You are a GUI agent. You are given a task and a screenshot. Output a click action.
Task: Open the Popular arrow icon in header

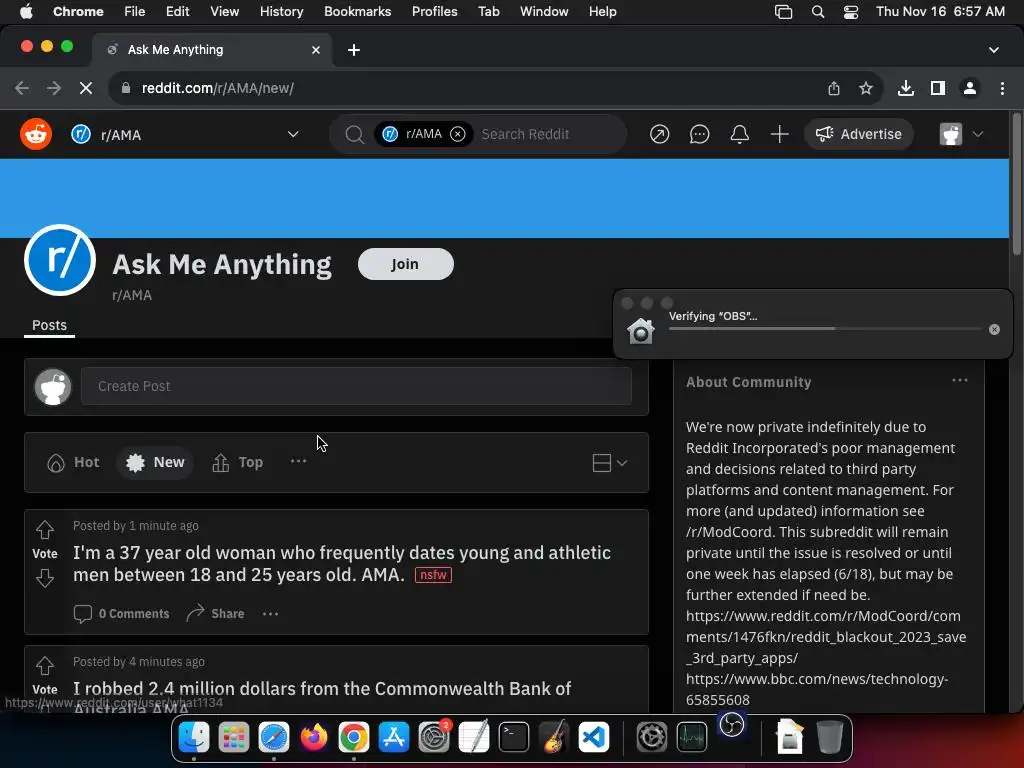[660, 135]
